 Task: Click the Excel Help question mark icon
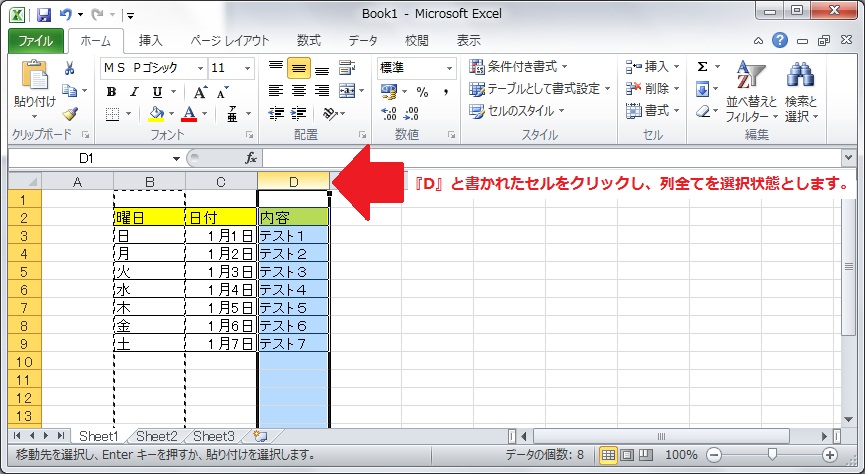tap(779, 40)
